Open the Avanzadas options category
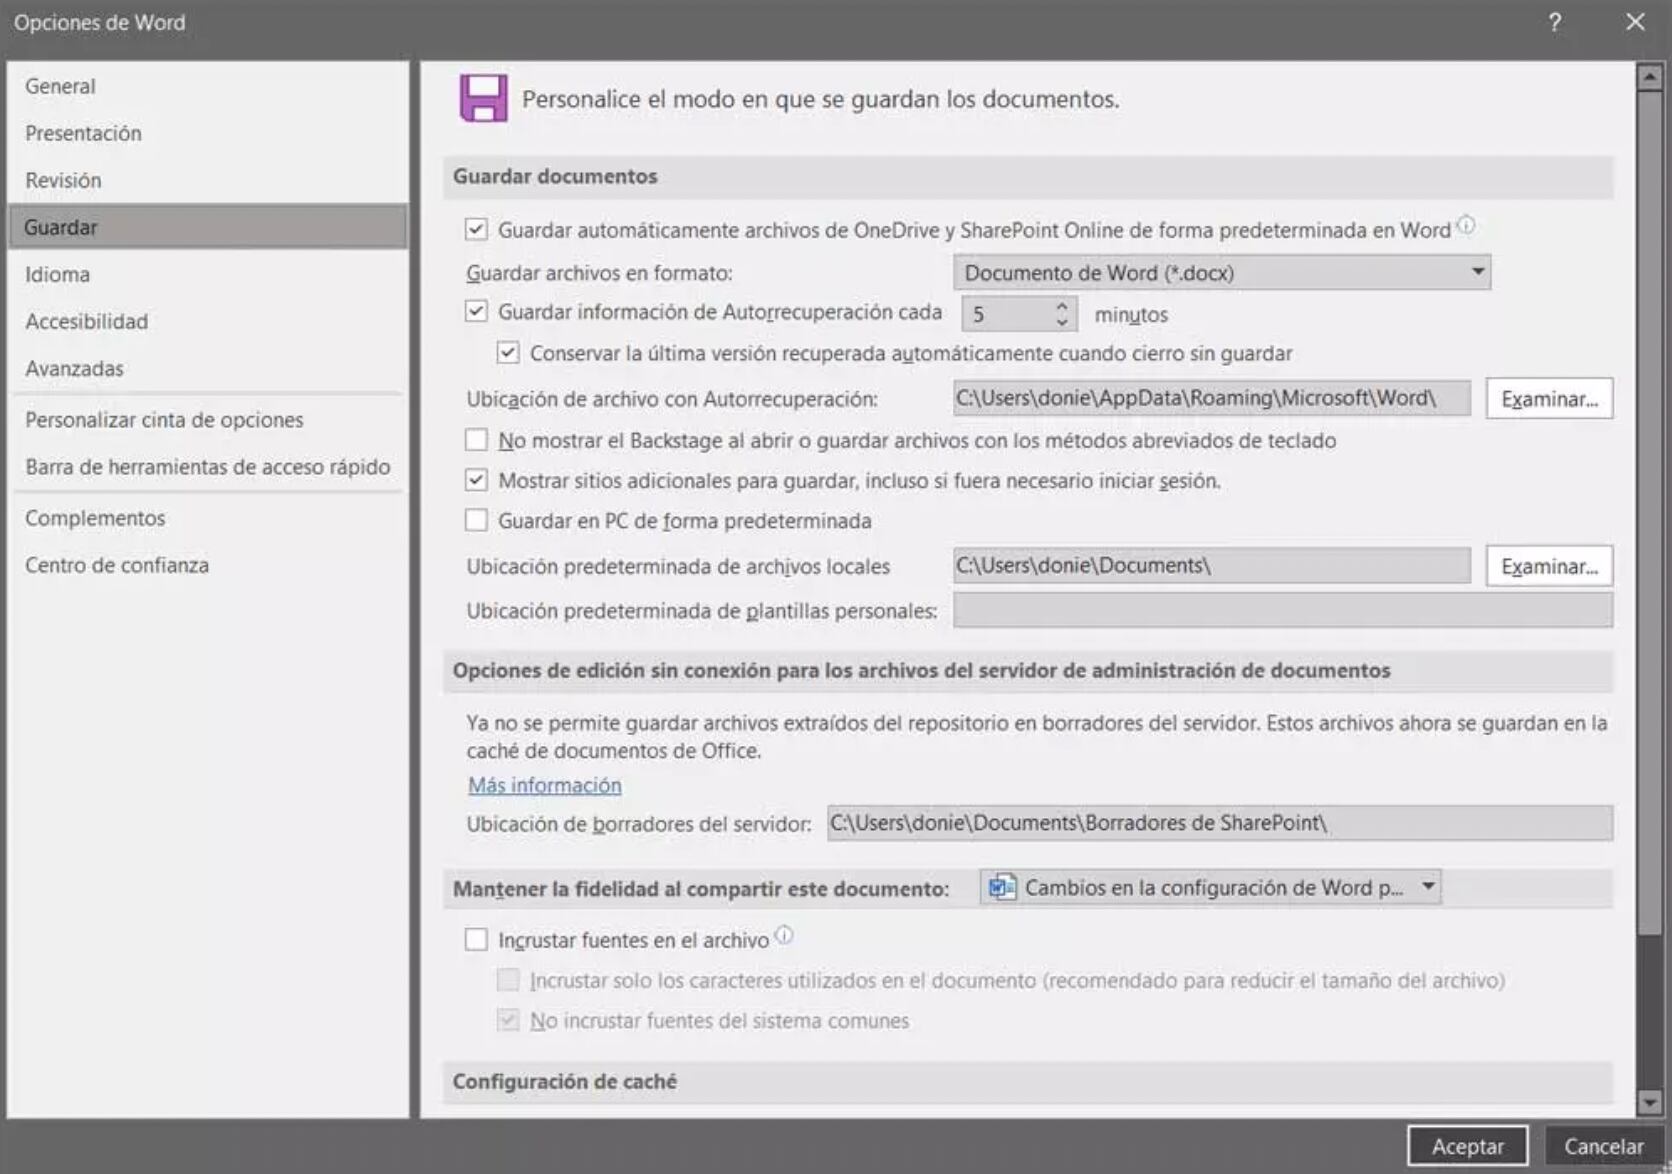Image resolution: width=1672 pixels, height=1174 pixels. point(75,369)
